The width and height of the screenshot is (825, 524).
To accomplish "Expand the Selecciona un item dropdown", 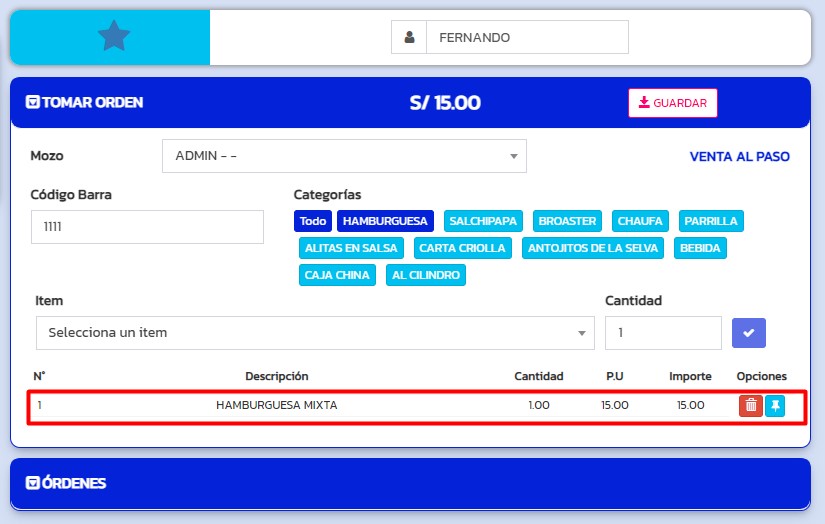I will (314, 333).
